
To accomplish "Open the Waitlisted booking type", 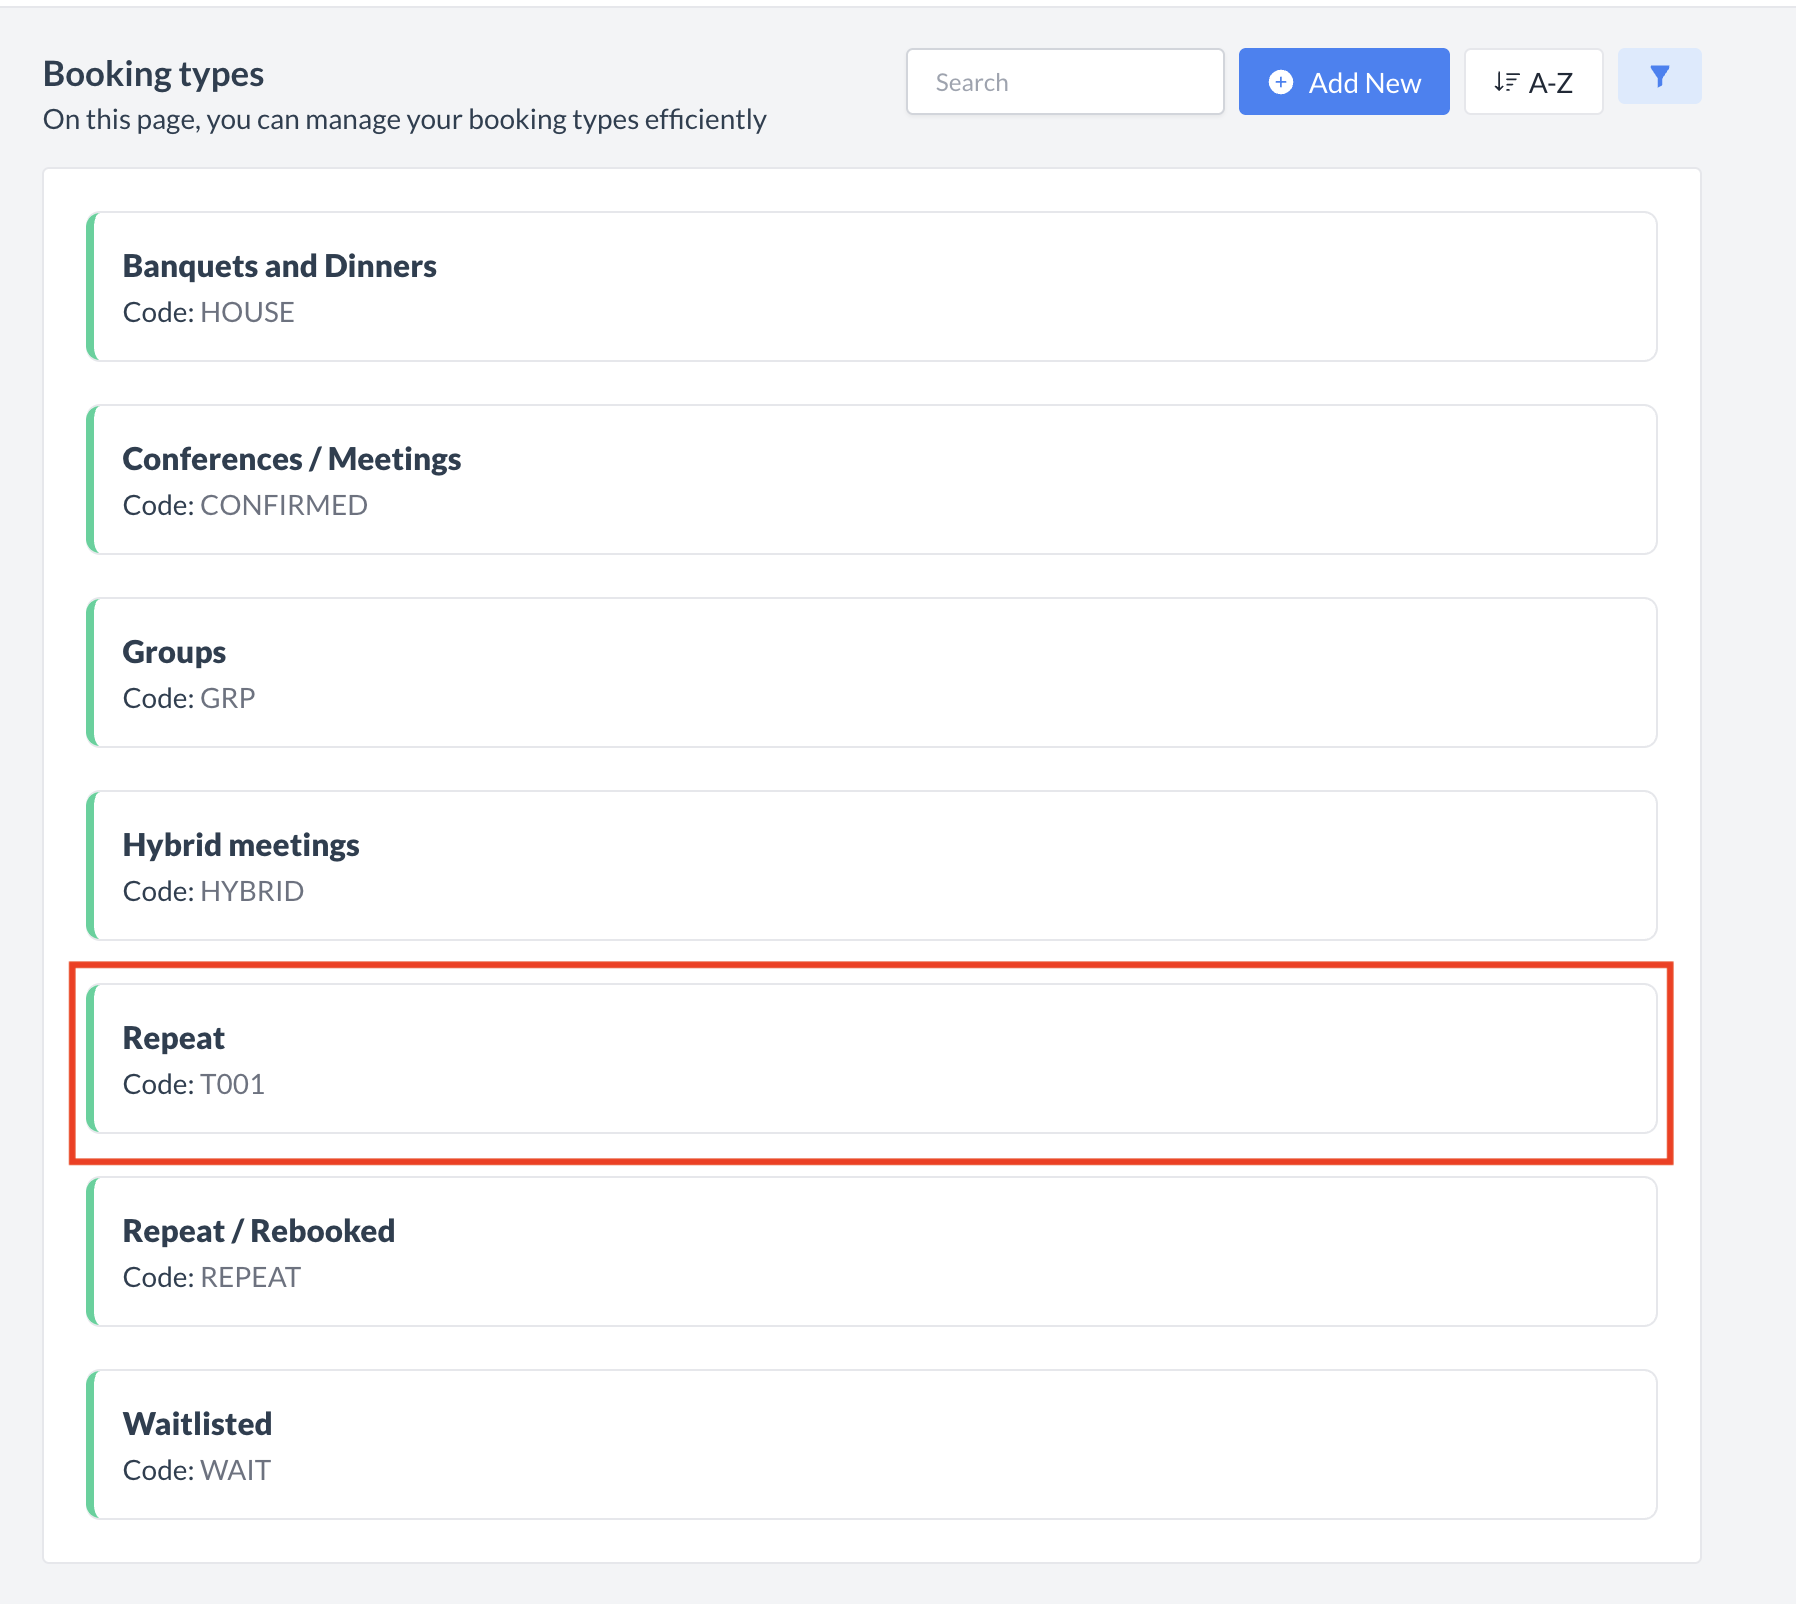I will point(873,1445).
